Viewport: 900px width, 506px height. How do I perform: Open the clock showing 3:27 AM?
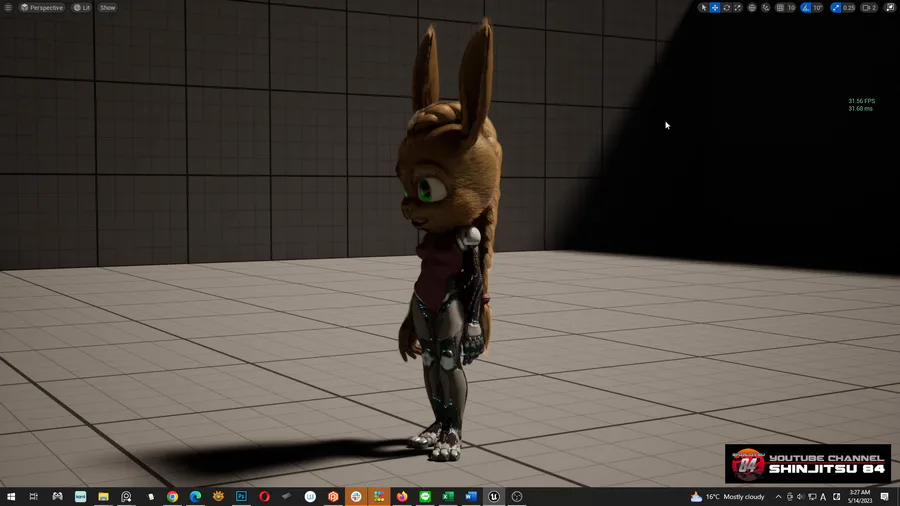click(860, 497)
